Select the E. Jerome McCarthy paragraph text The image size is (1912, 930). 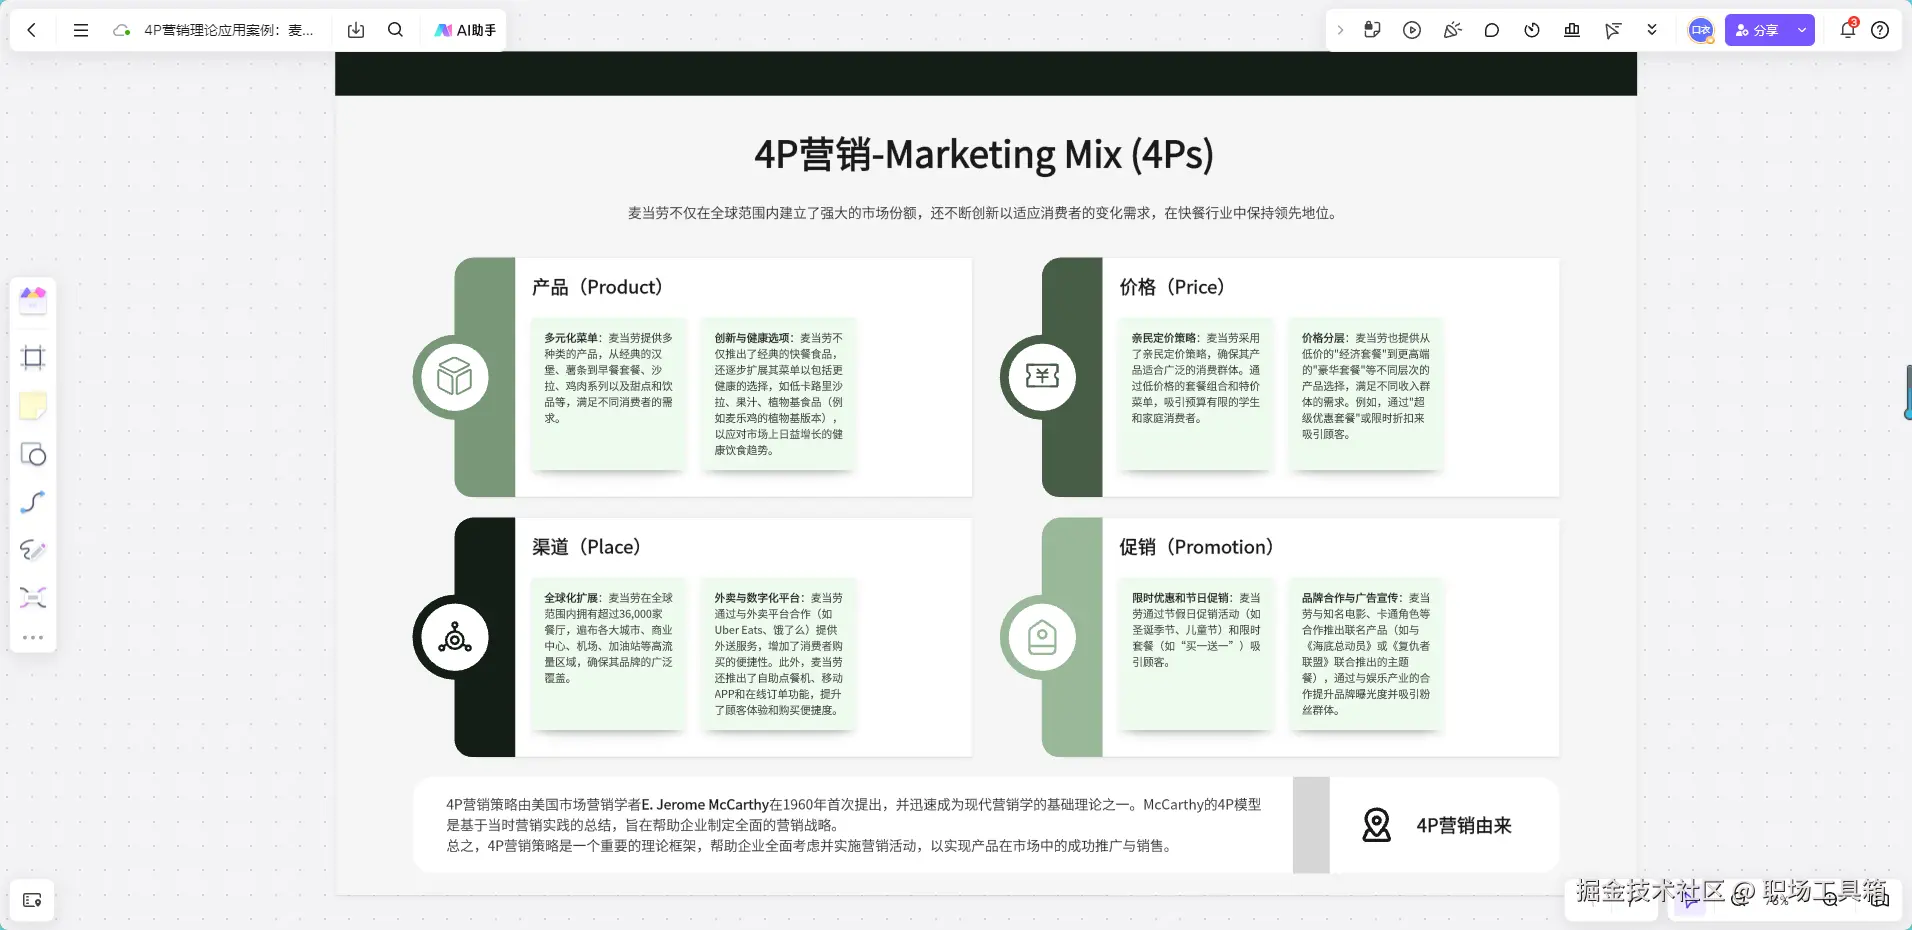854,825
